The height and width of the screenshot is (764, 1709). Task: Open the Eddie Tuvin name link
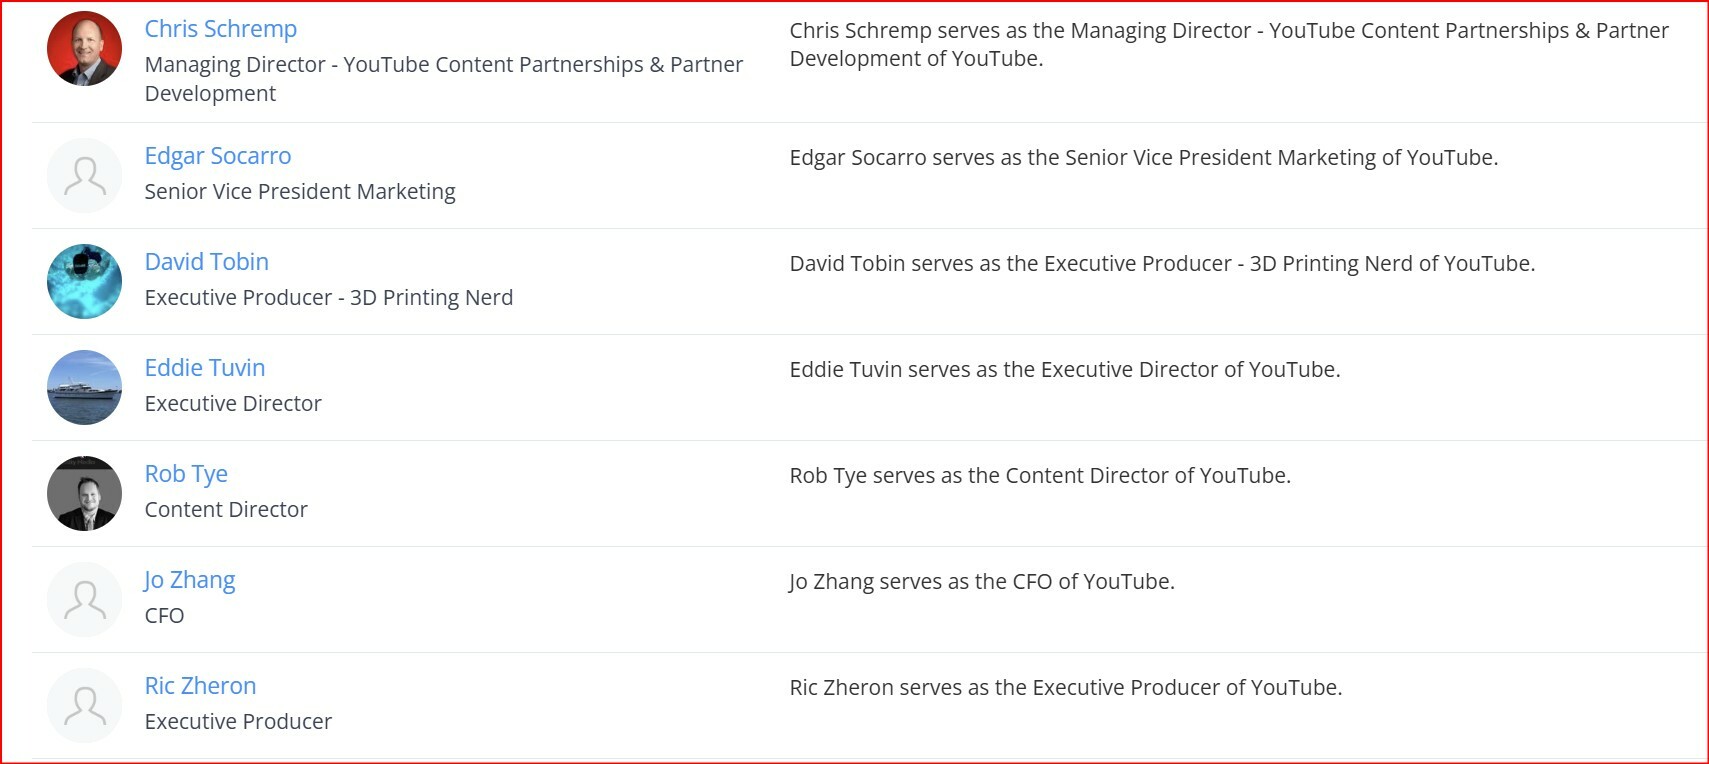pos(205,368)
